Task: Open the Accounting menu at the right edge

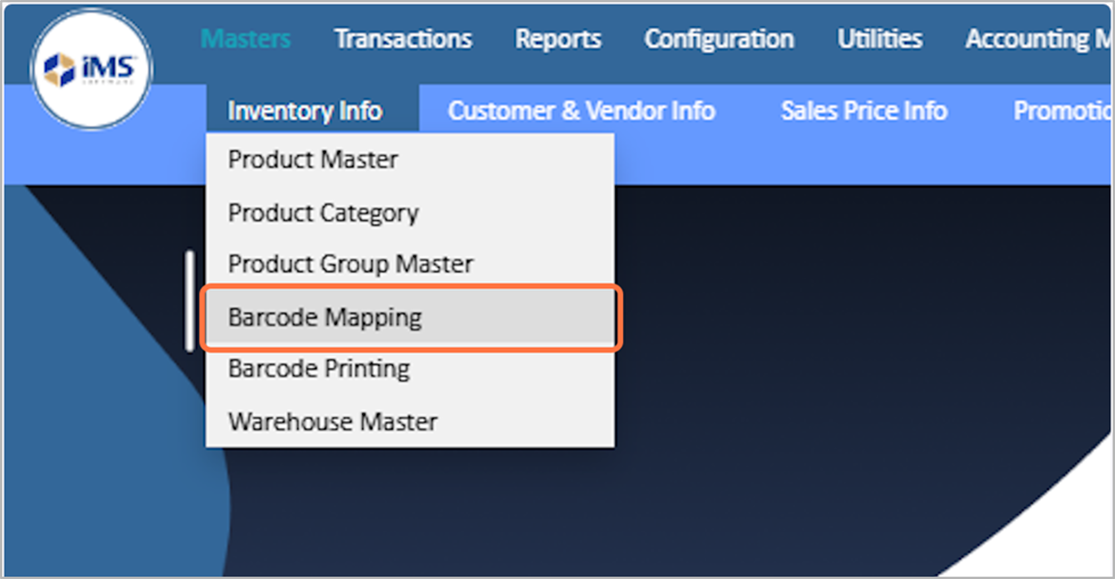Action: tap(1038, 39)
